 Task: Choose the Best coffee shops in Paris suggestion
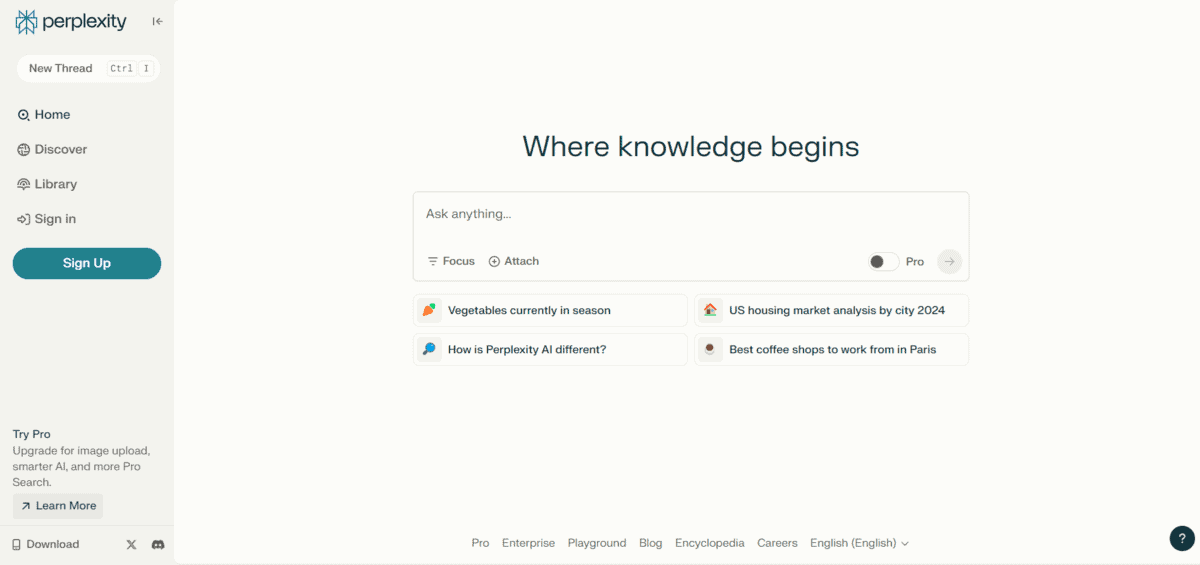831,350
